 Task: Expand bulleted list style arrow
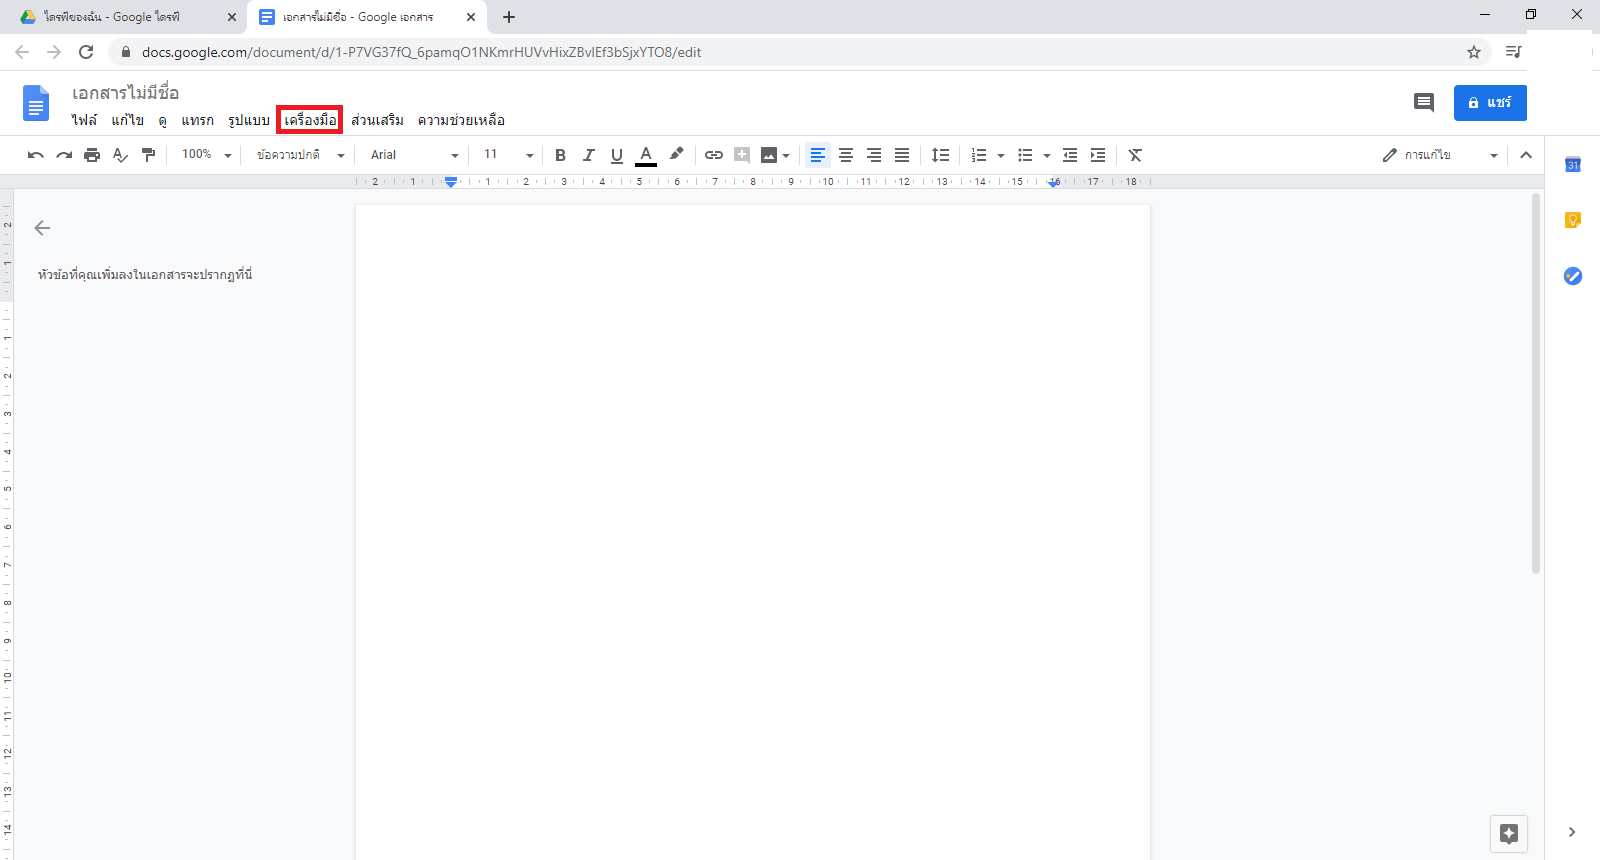pos(1047,155)
